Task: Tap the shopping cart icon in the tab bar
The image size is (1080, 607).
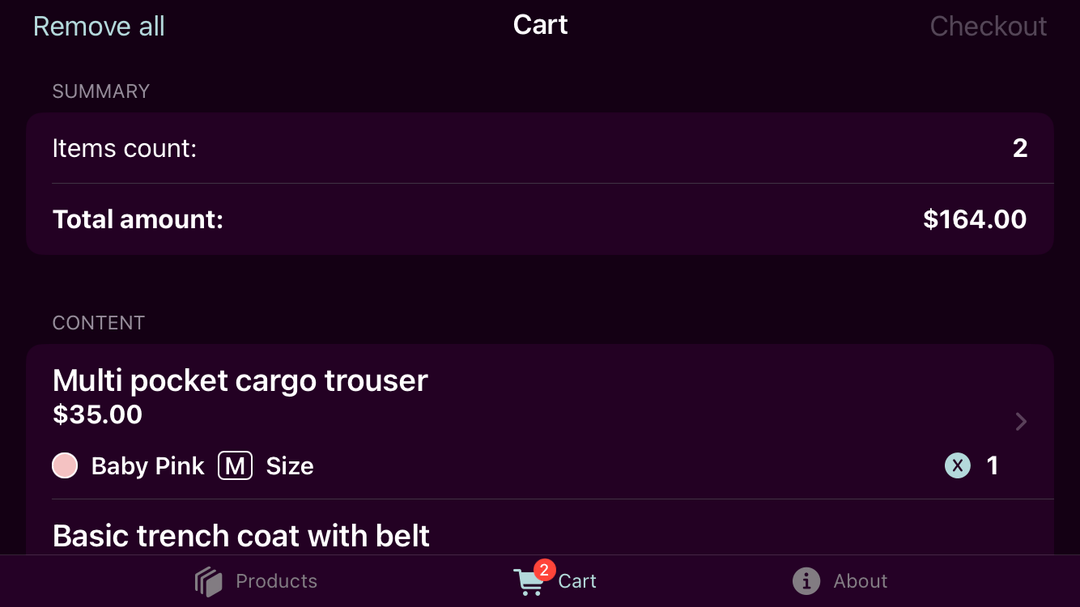Action: coord(529,581)
